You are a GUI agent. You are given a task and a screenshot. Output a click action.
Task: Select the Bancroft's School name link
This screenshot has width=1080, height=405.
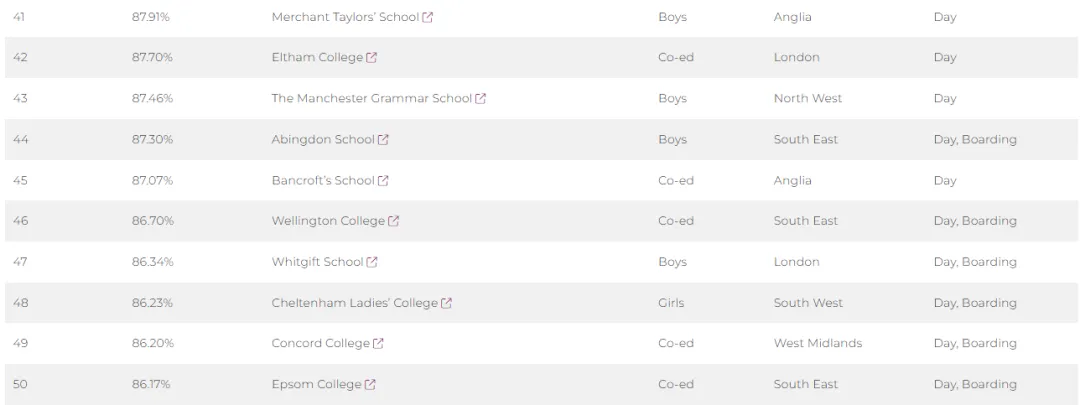tap(323, 180)
